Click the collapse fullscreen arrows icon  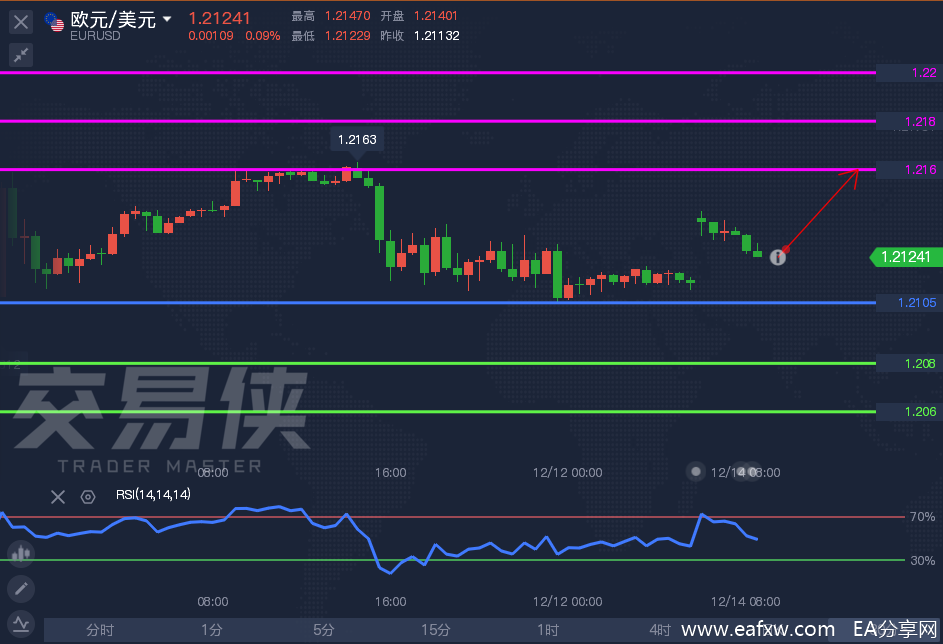(20, 55)
